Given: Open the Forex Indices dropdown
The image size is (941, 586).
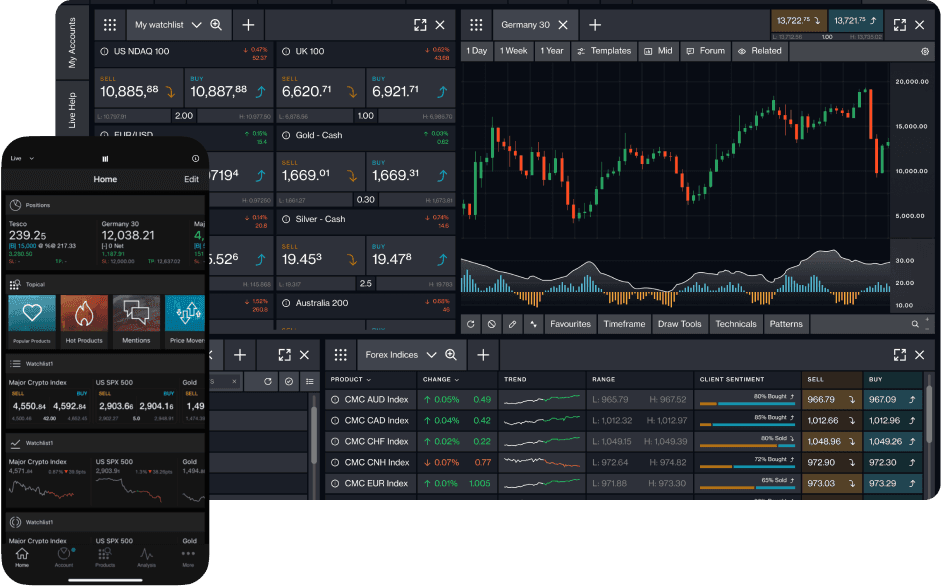Looking at the screenshot, I should pyautogui.click(x=412, y=354).
